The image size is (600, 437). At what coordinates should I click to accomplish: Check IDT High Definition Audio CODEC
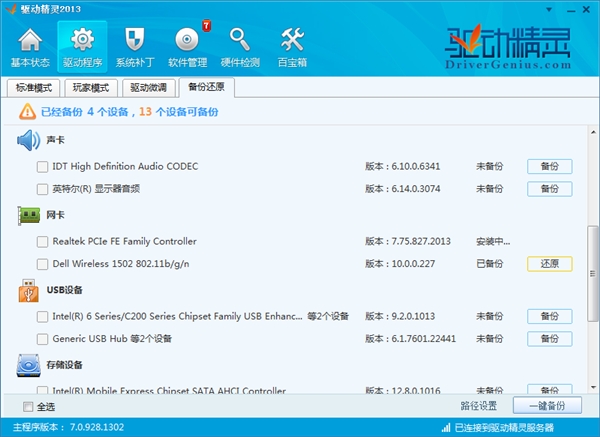pyautogui.click(x=42, y=167)
